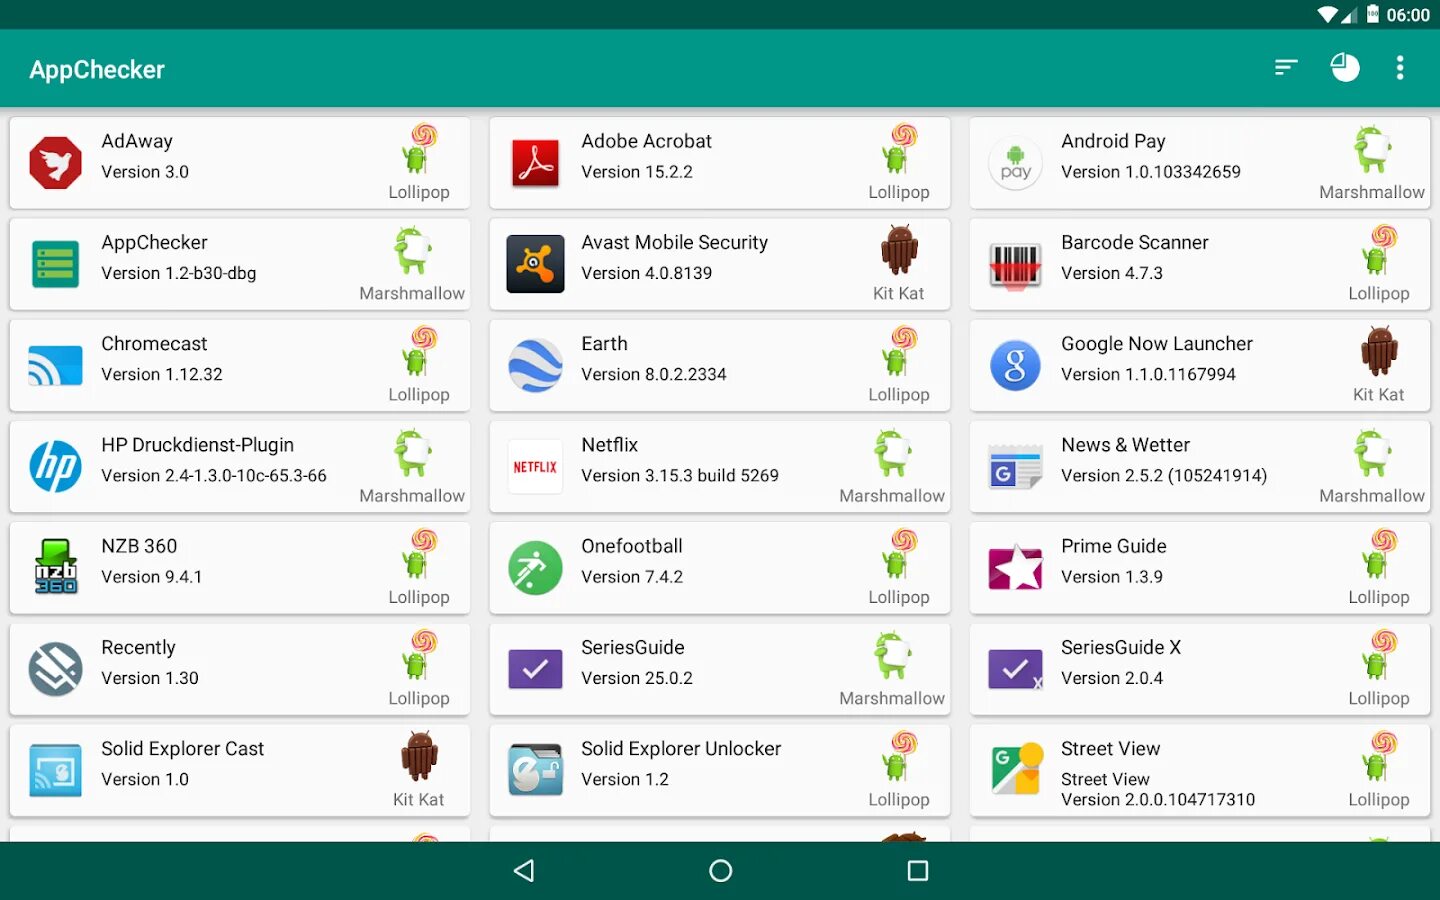This screenshot has height=900, width=1440.
Task: Click the battery status bar icon
Action: 1373,14
